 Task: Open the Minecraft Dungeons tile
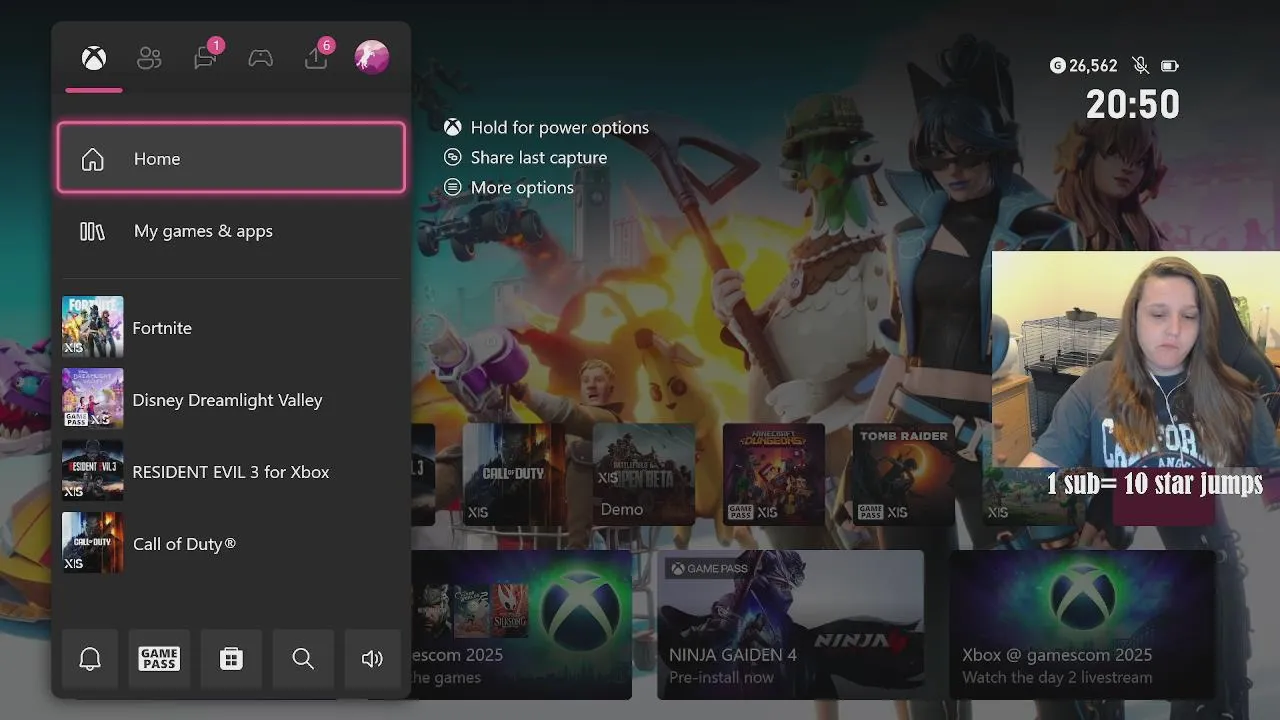[x=774, y=474]
